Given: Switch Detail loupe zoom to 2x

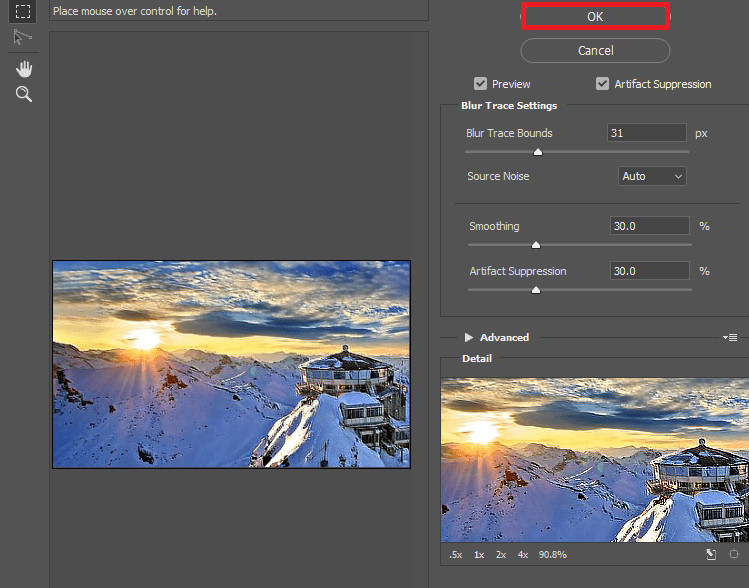Looking at the screenshot, I should (x=500, y=554).
